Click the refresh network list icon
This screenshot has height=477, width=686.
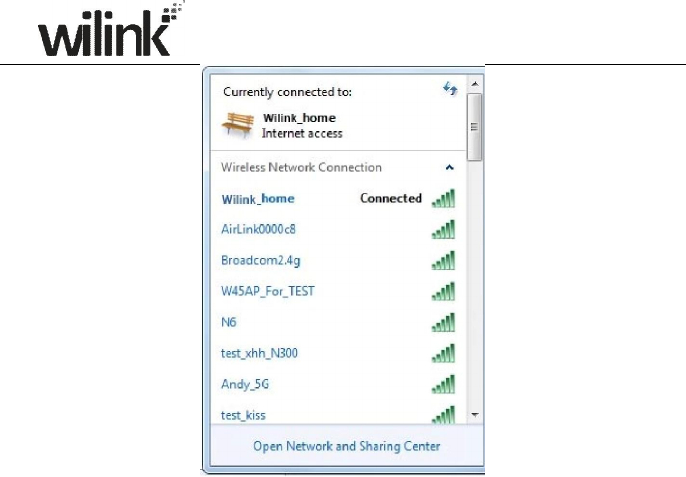tap(450, 89)
